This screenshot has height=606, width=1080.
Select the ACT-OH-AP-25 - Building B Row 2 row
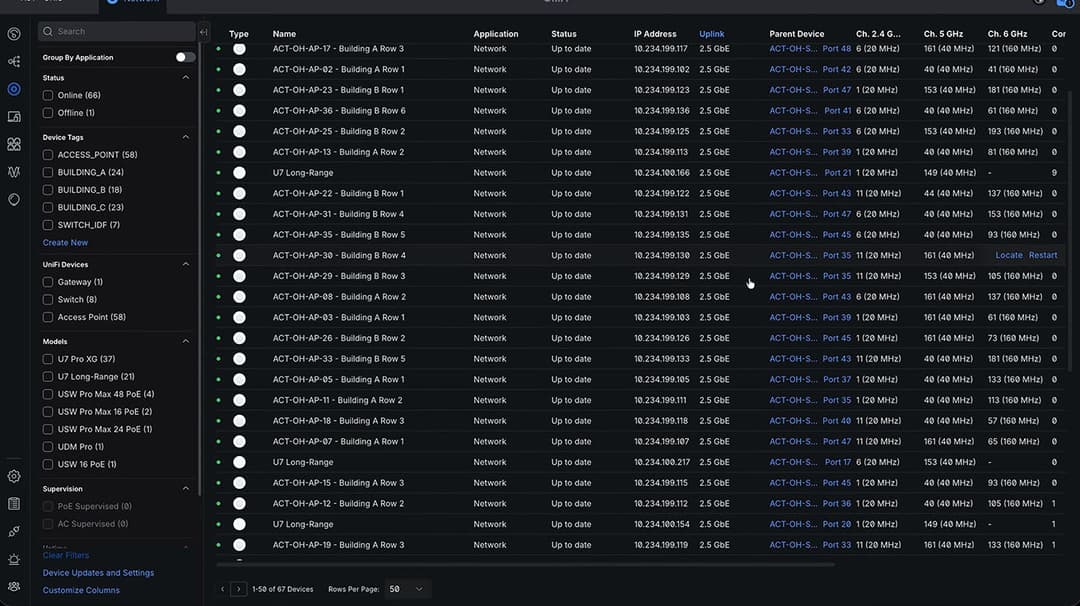[641, 132]
